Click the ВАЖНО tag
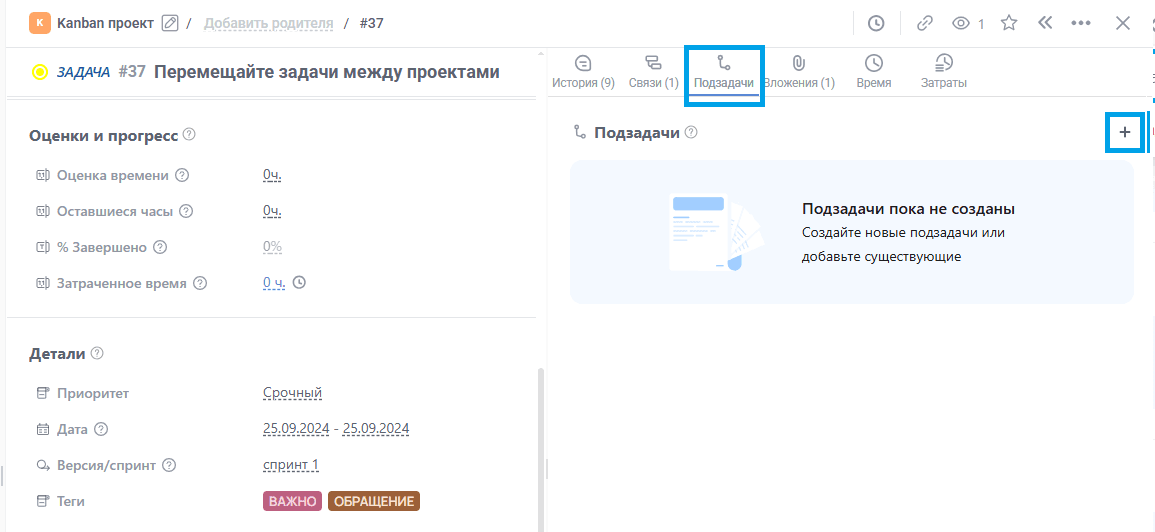Screen dimensions: 1155x532 pos(292,501)
